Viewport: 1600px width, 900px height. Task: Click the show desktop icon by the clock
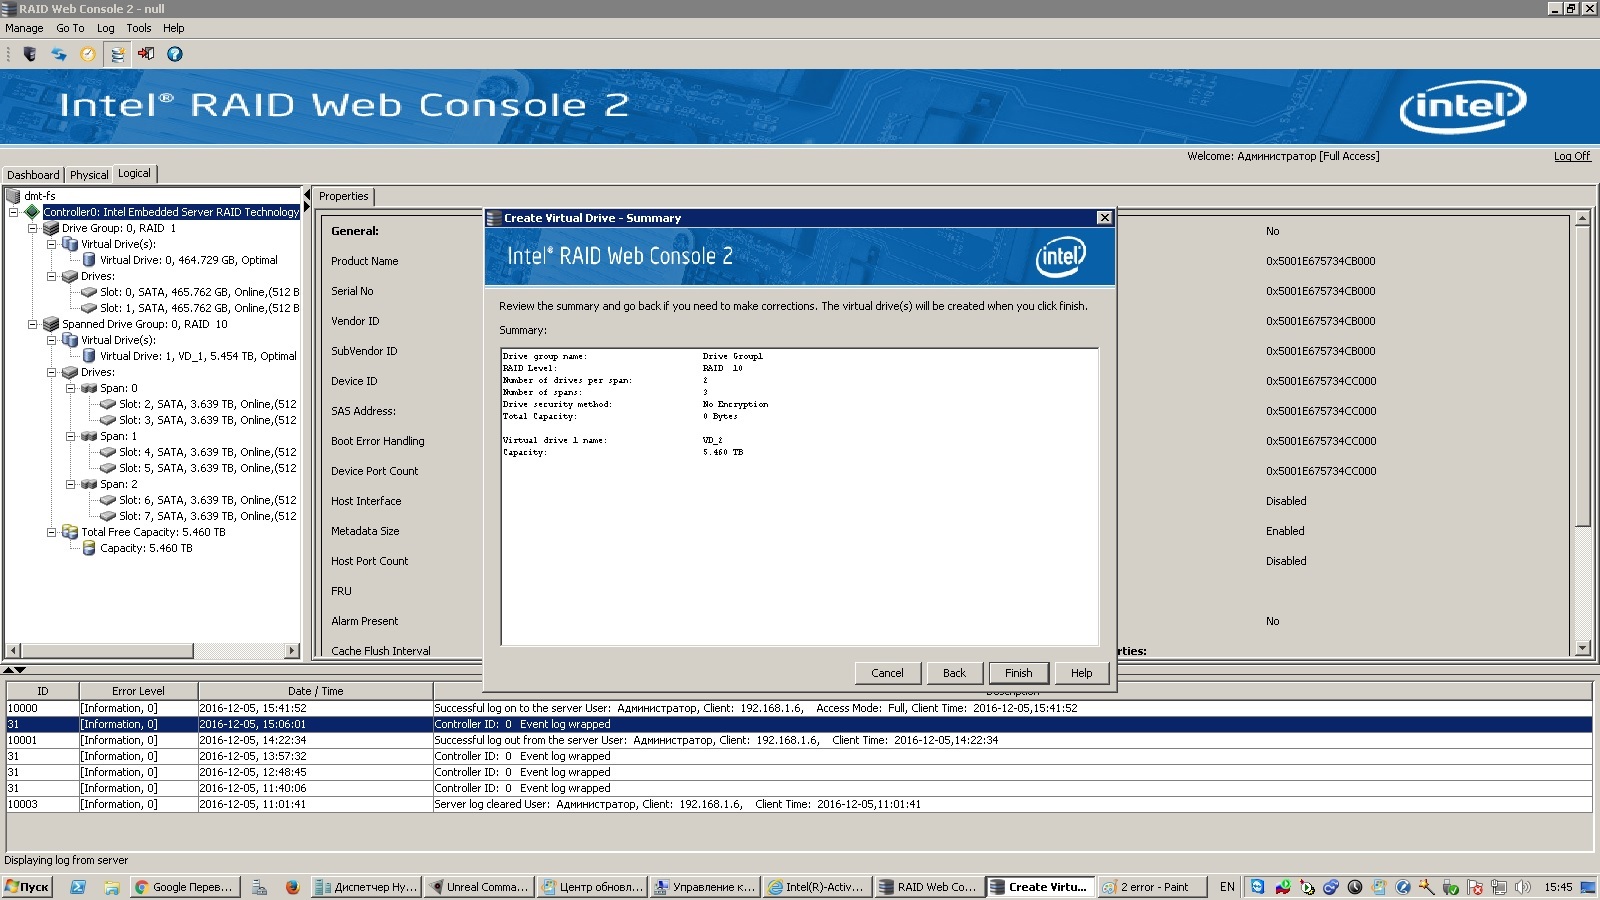[x=1587, y=887]
